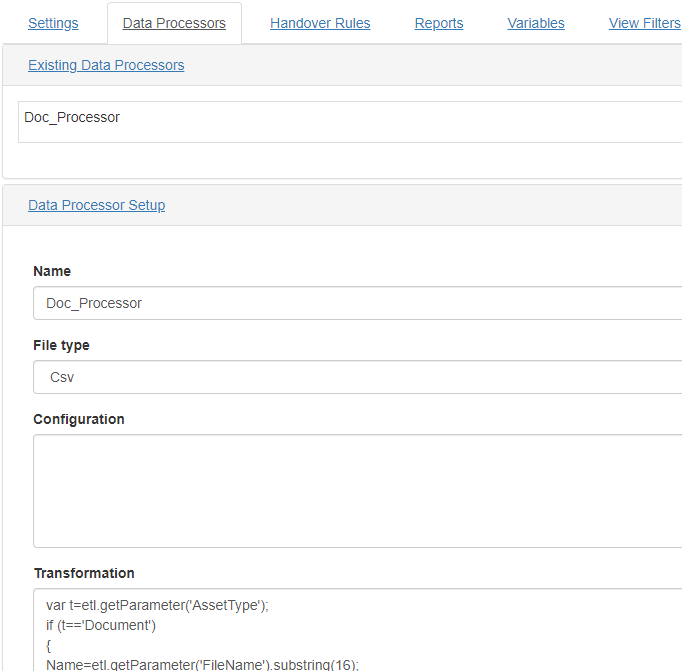Open the Settings tab
682x671 pixels.
click(x=53, y=23)
